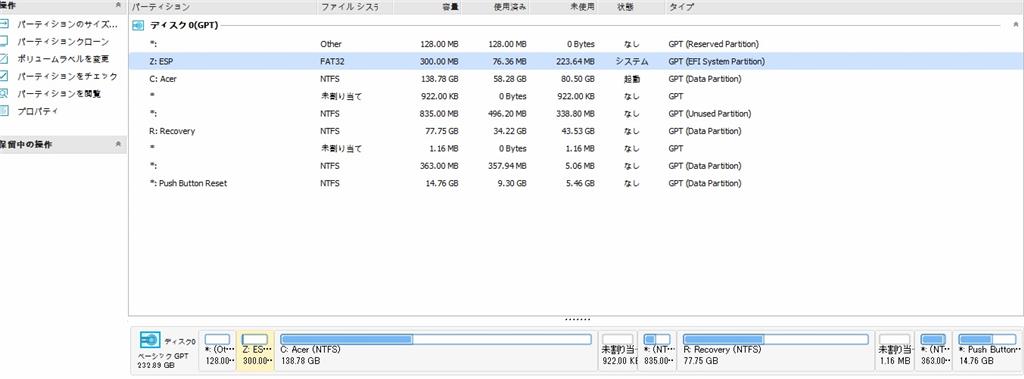Sort by 使用済み column header
Image resolution: width=1024 pixels, height=379 pixels.
pos(496,7)
